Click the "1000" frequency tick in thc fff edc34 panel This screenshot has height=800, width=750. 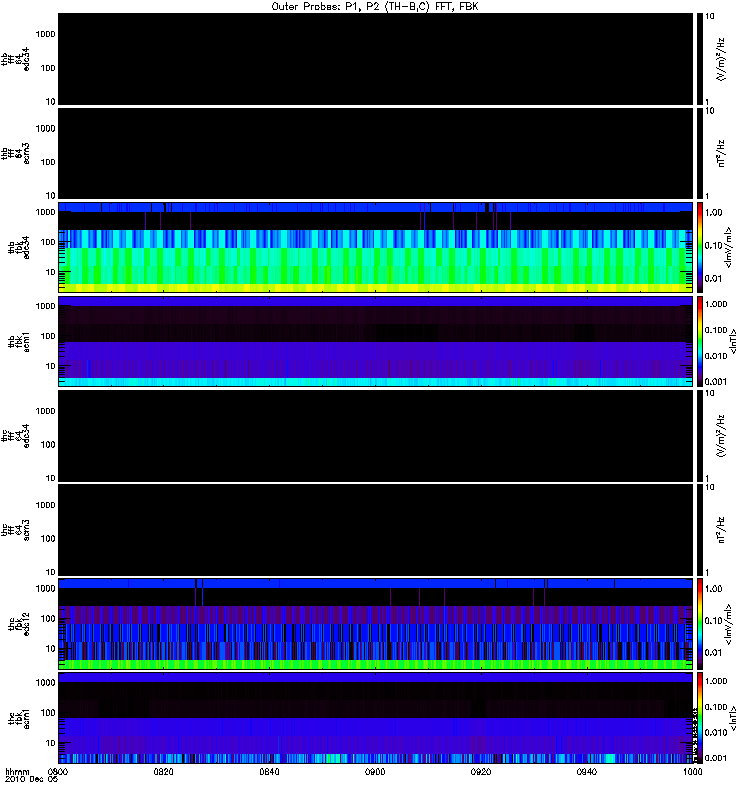tap(45, 411)
